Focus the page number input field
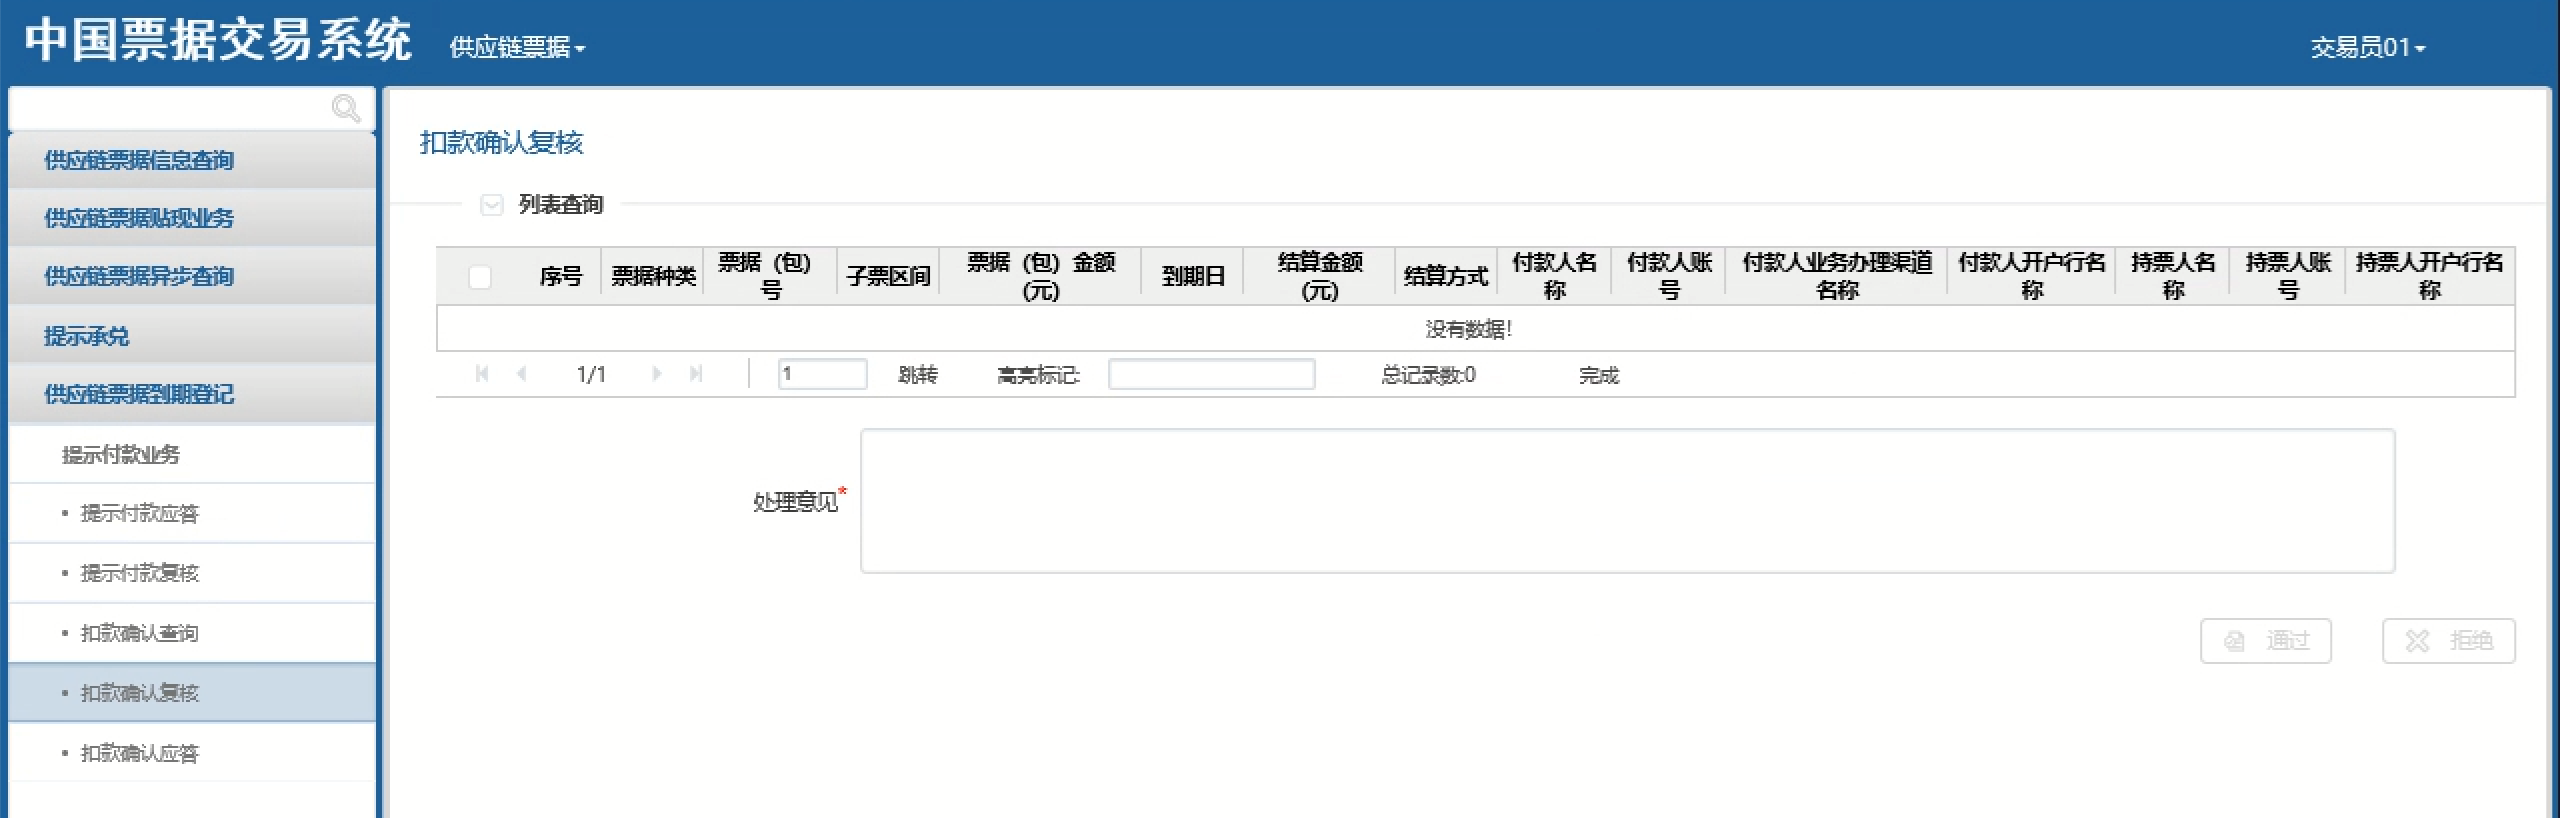This screenshot has width=2560, height=818. tap(822, 374)
